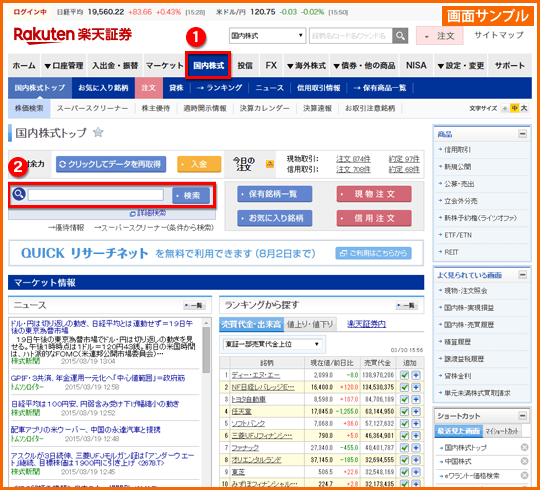This screenshot has height=490, width=540.
Task: Click green check icon in 任天堂 row
Action: (x=404, y=411)
